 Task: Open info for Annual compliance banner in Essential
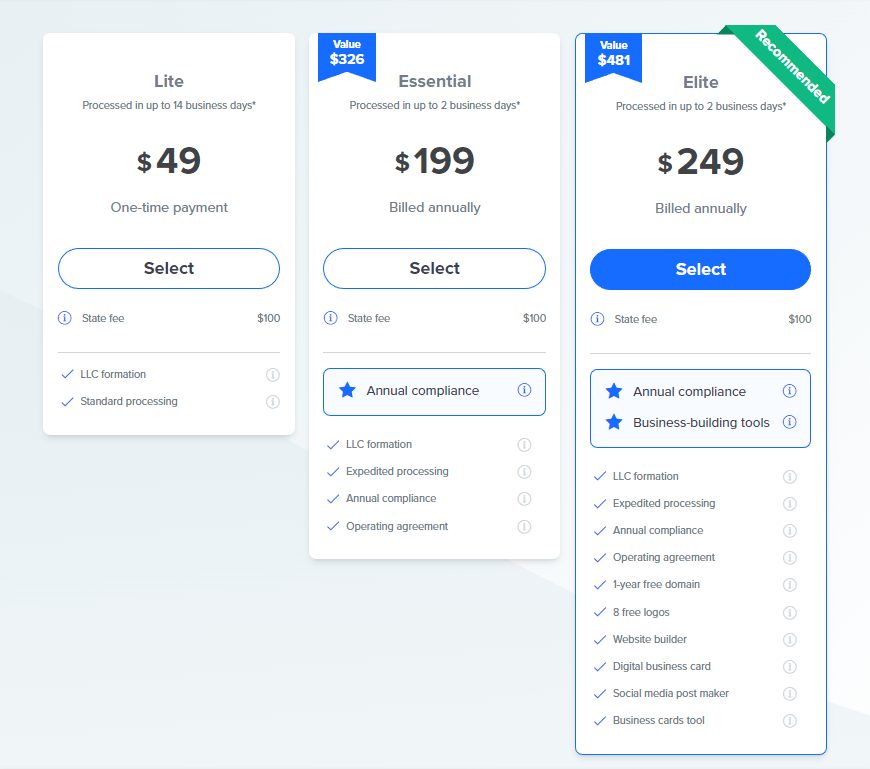click(x=524, y=392)
